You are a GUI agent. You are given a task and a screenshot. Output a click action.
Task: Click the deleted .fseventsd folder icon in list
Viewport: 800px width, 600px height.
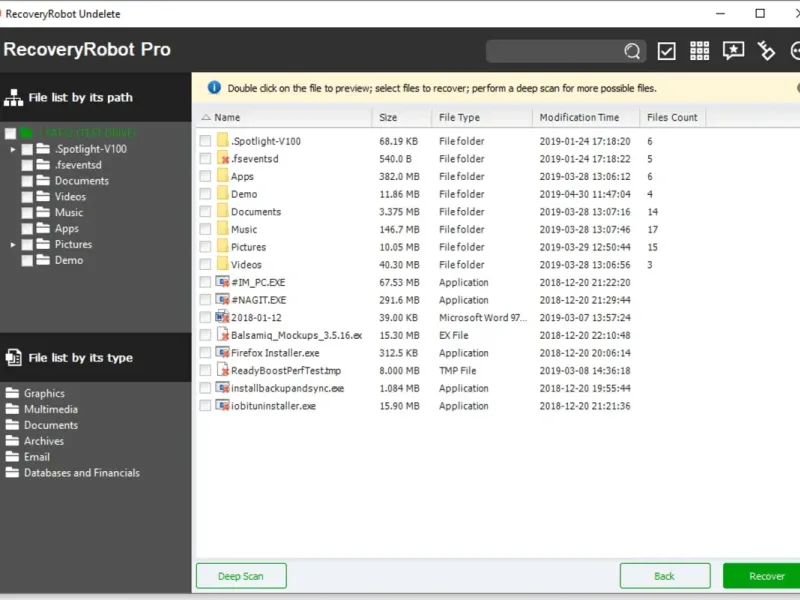tap(222, 158)
